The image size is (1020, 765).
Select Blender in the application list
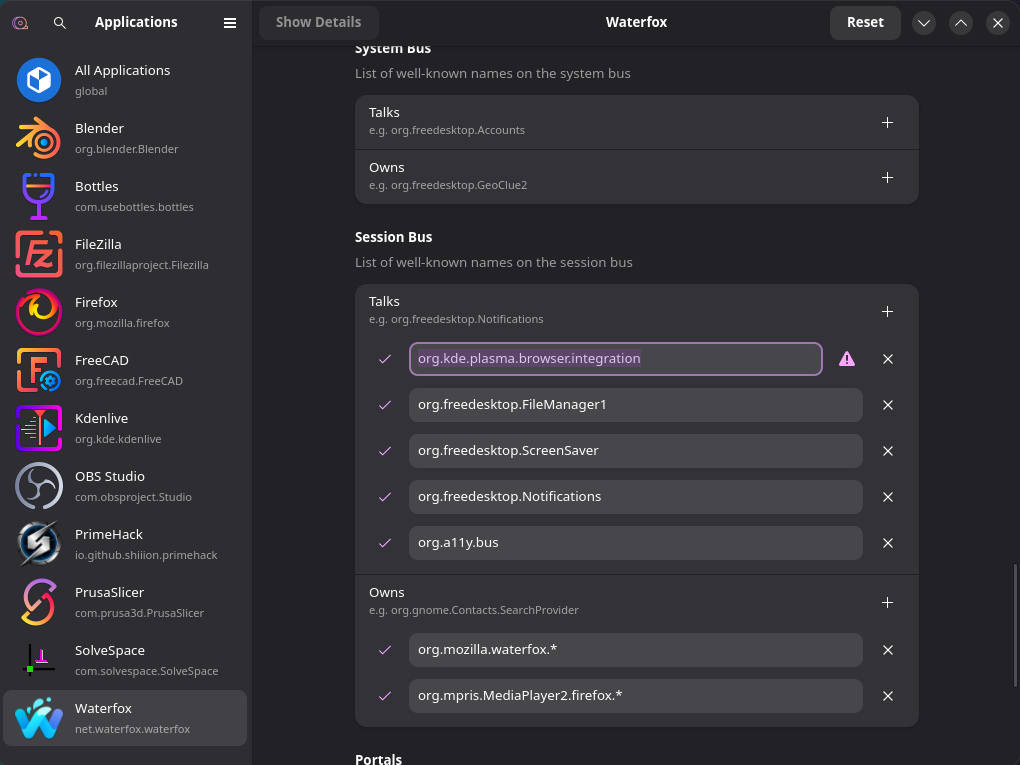pos(125,138)
